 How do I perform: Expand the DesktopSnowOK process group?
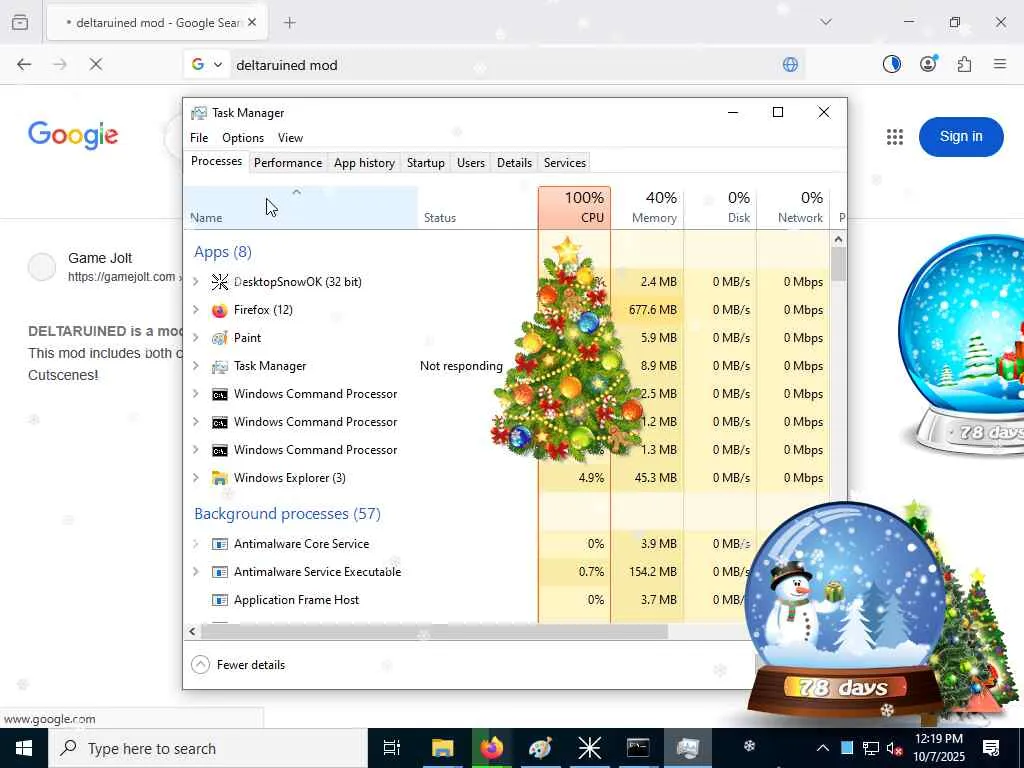[x=196, y=282]
